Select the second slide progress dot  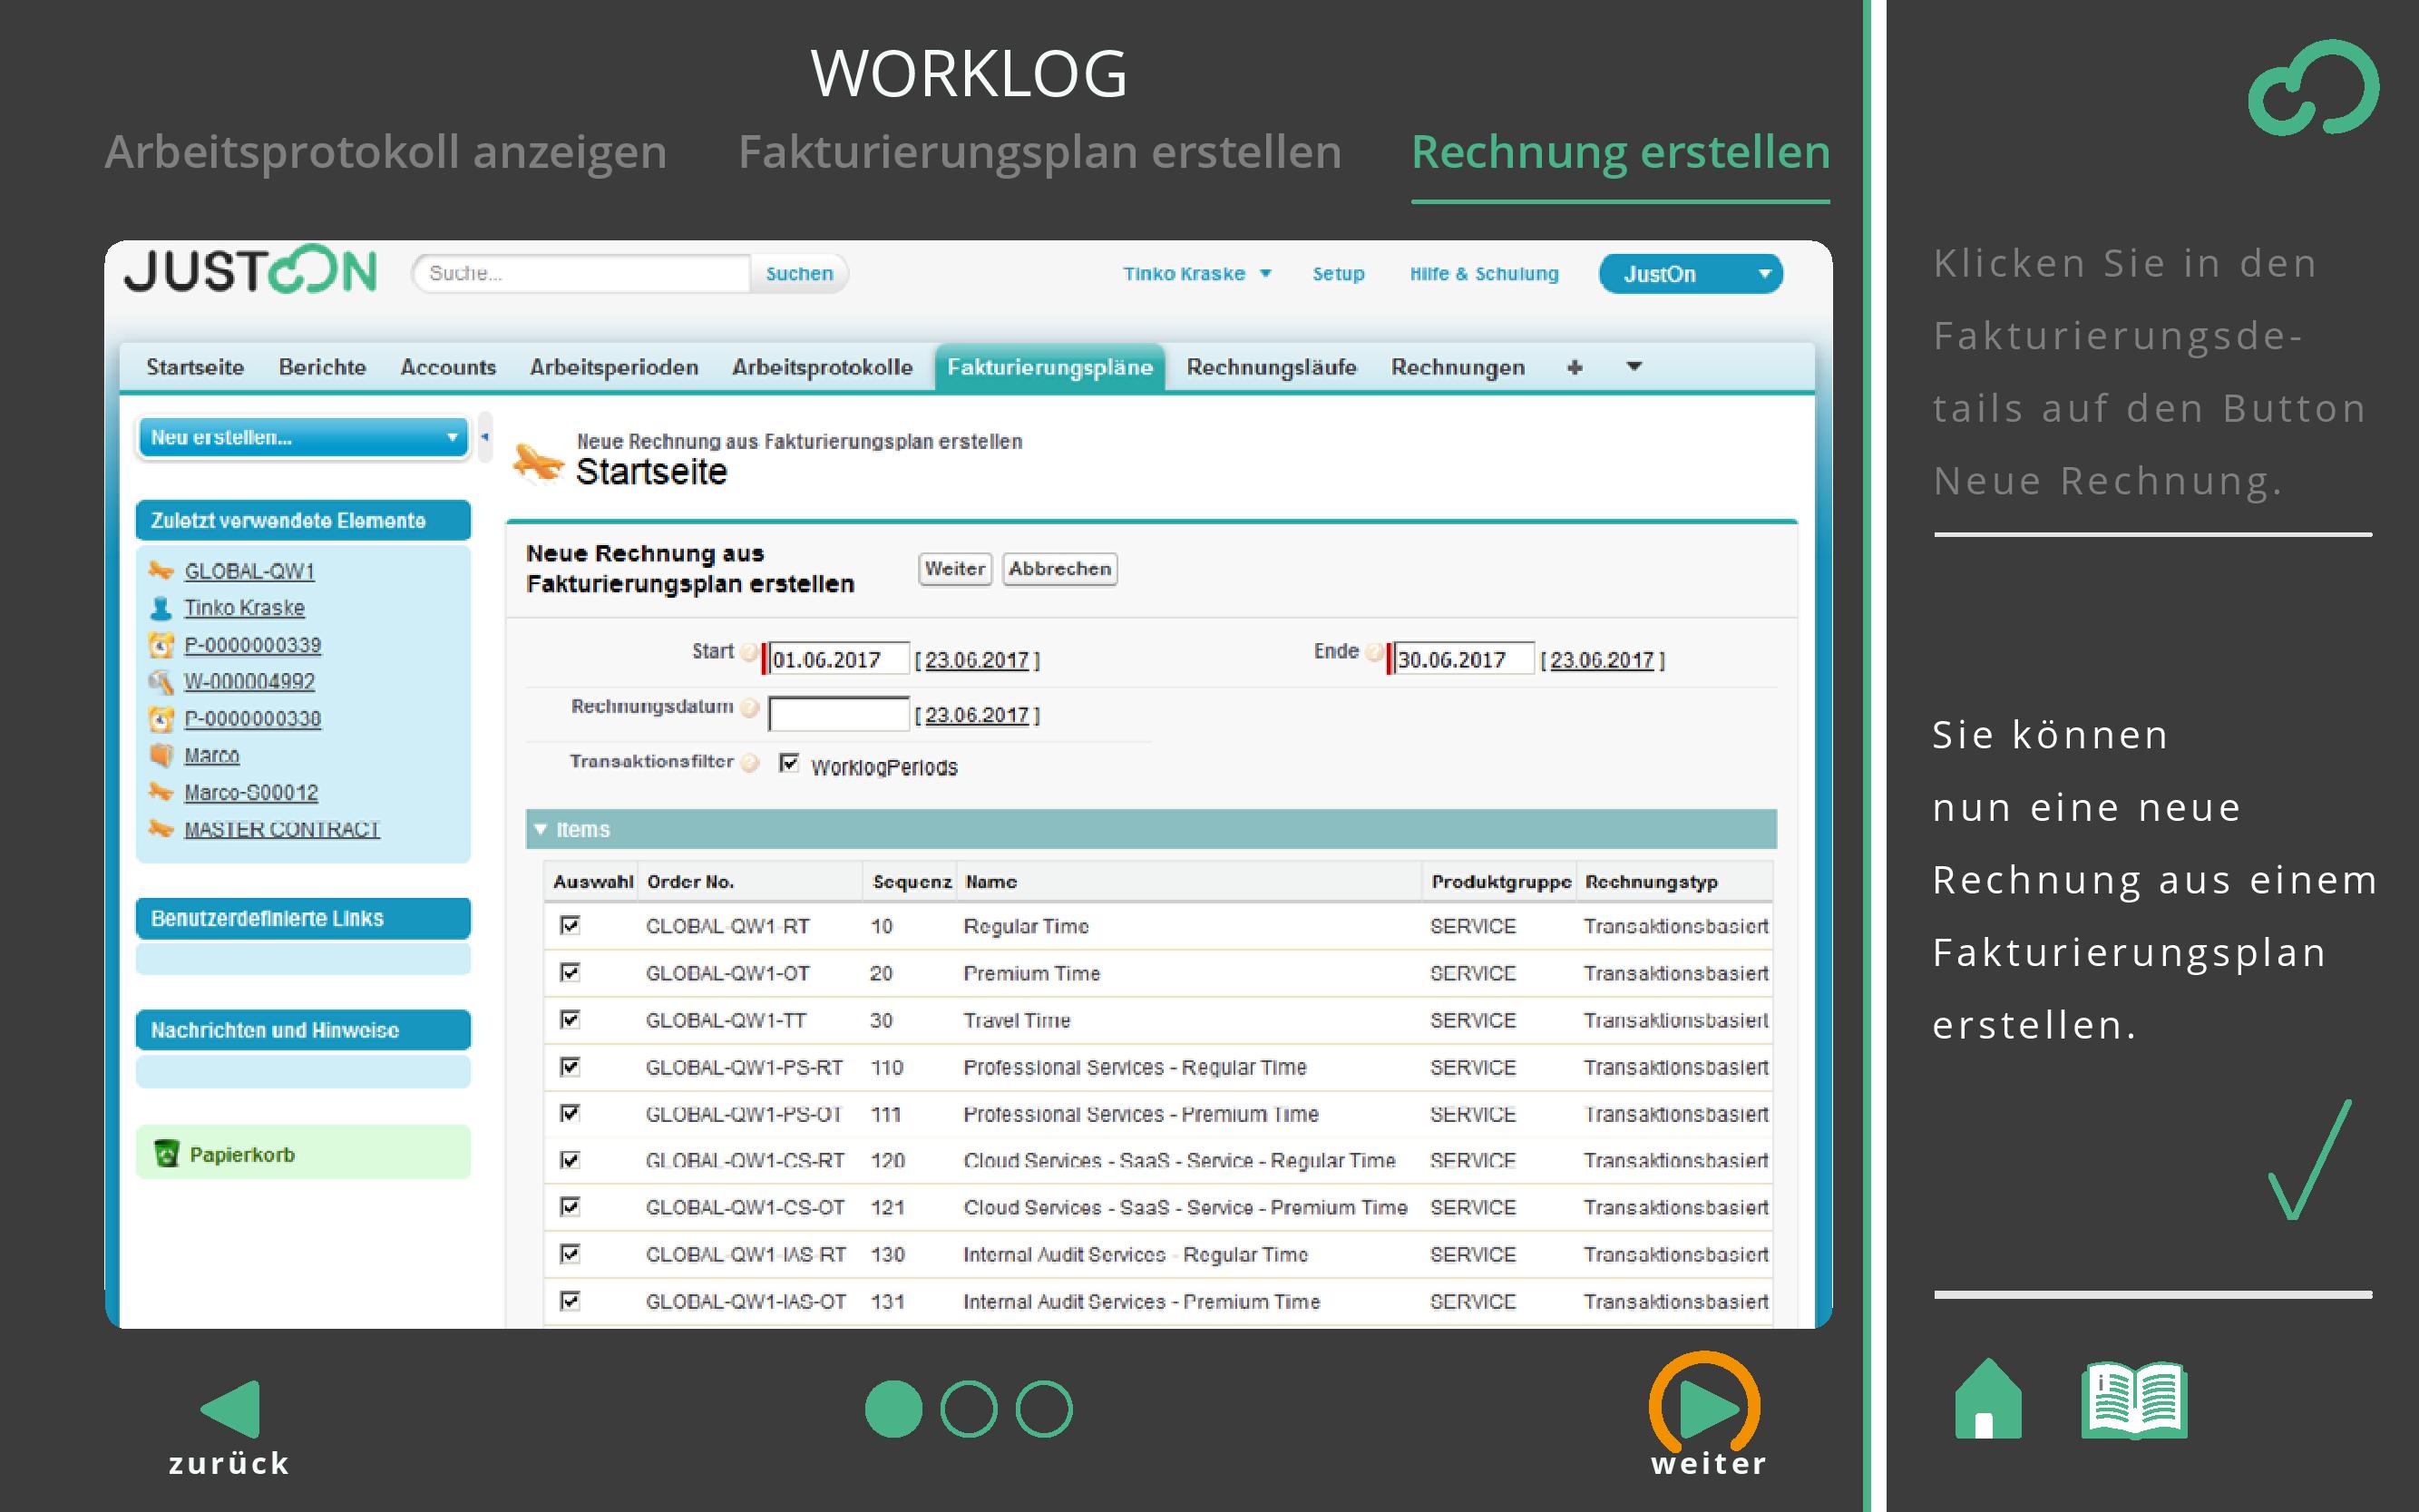[x=968, y=1409]
